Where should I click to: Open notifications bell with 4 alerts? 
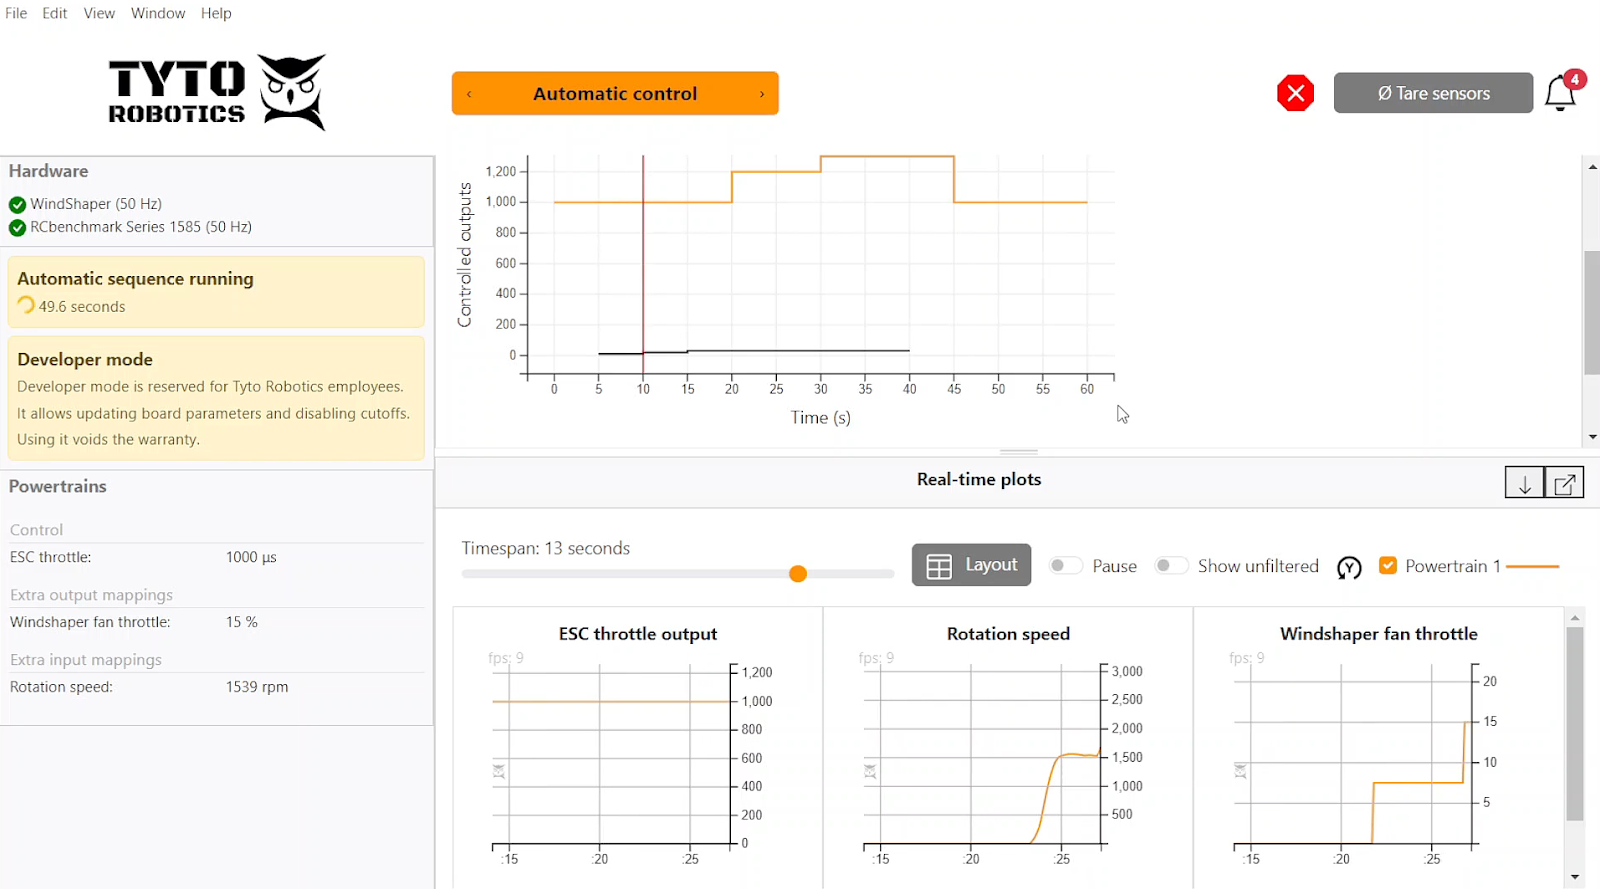tap(1560, 93)
